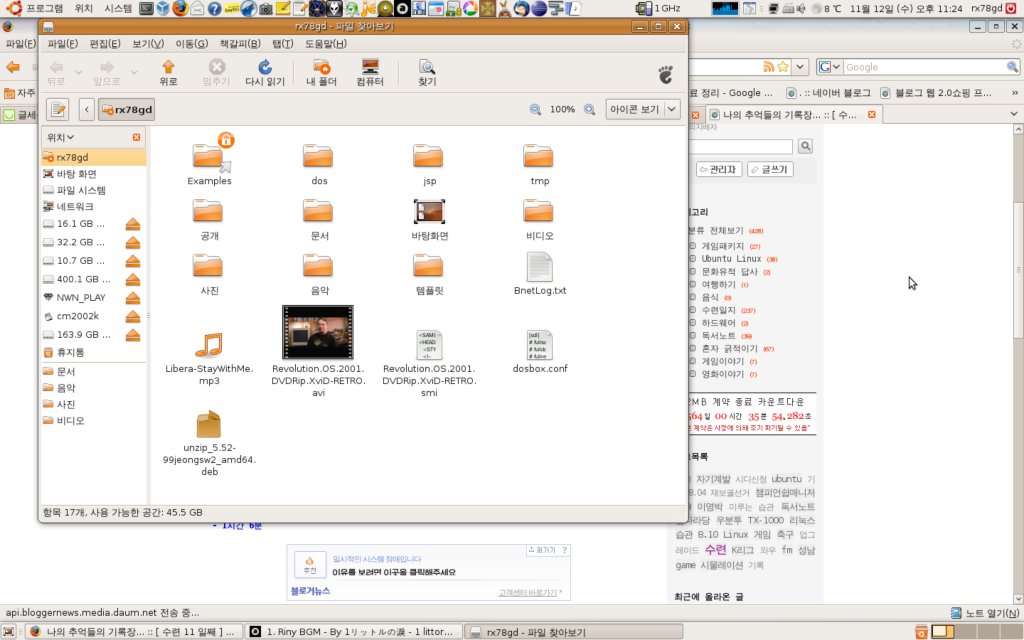Click the red power/logout button in the panel

1012,8
